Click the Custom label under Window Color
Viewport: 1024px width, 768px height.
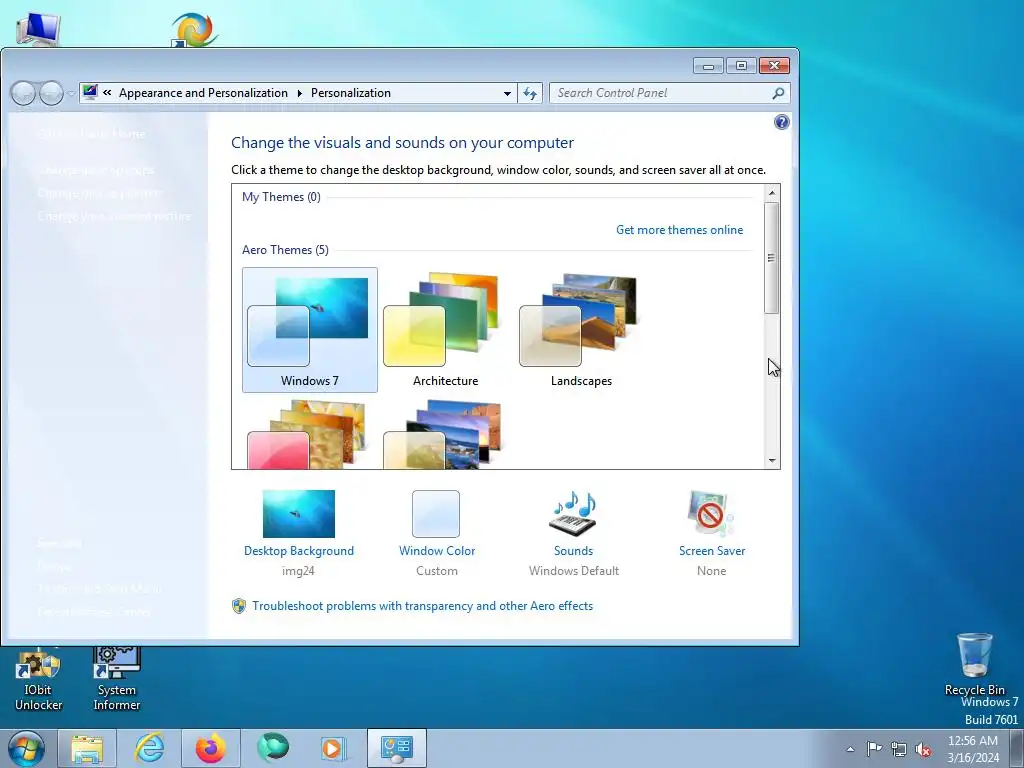click(437, 571)
